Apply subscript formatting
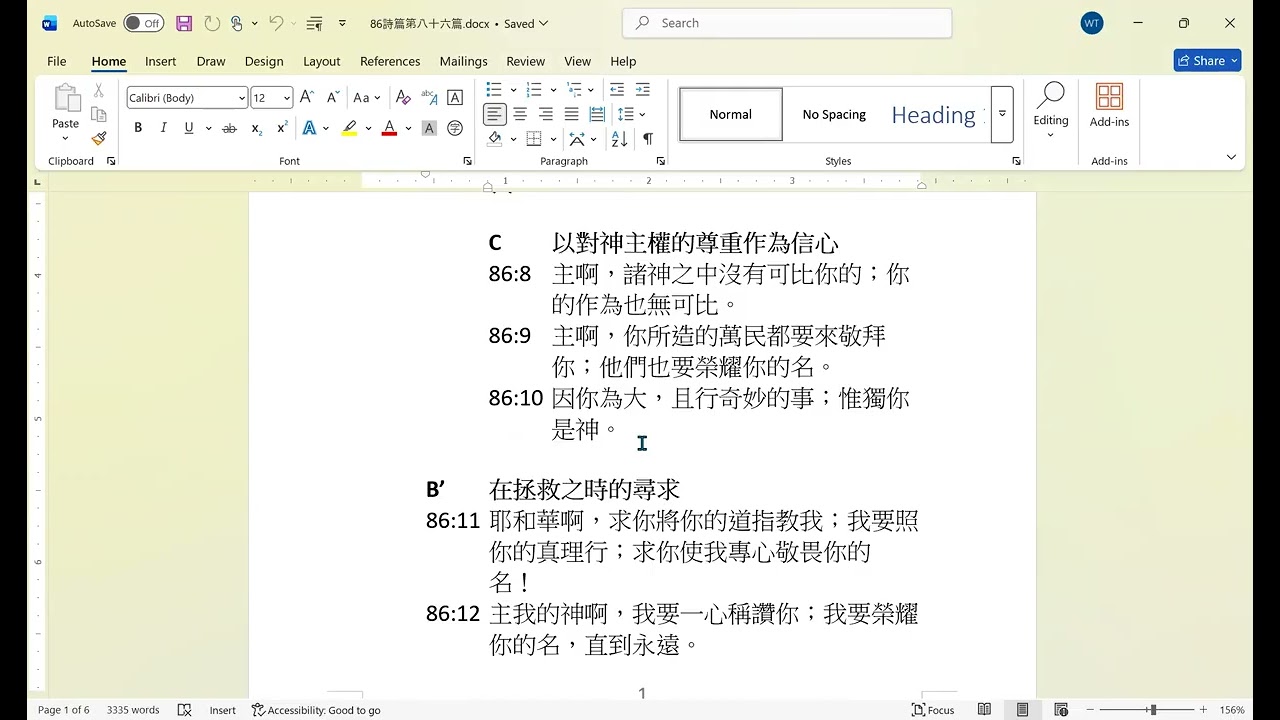The height and width of the screenshot is (720, 1280). [x=256, y=128]
